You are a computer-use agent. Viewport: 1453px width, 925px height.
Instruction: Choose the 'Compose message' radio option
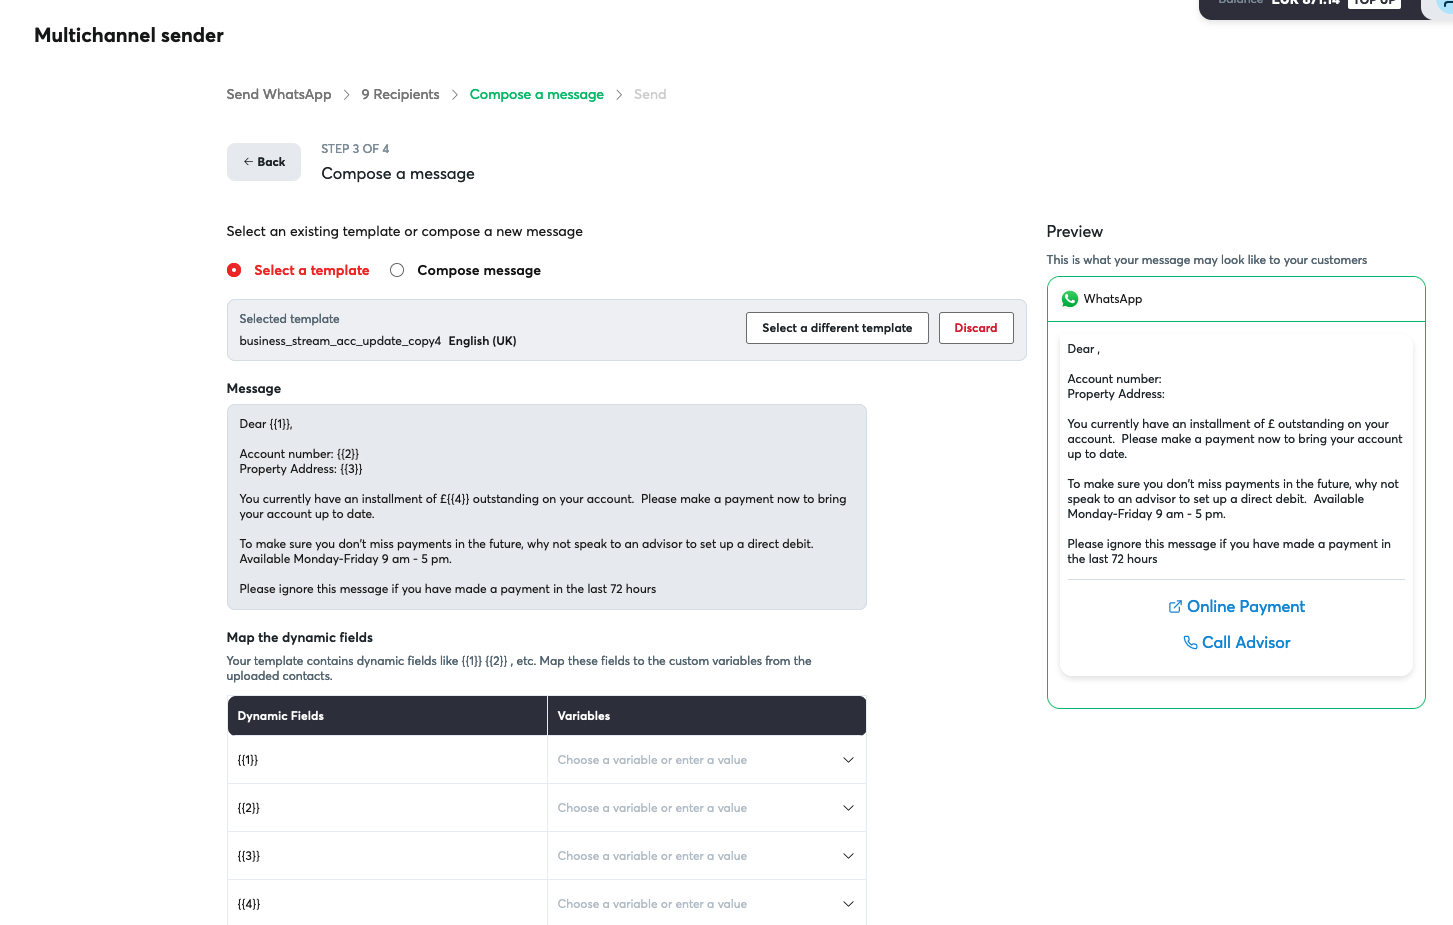(397, 271)
